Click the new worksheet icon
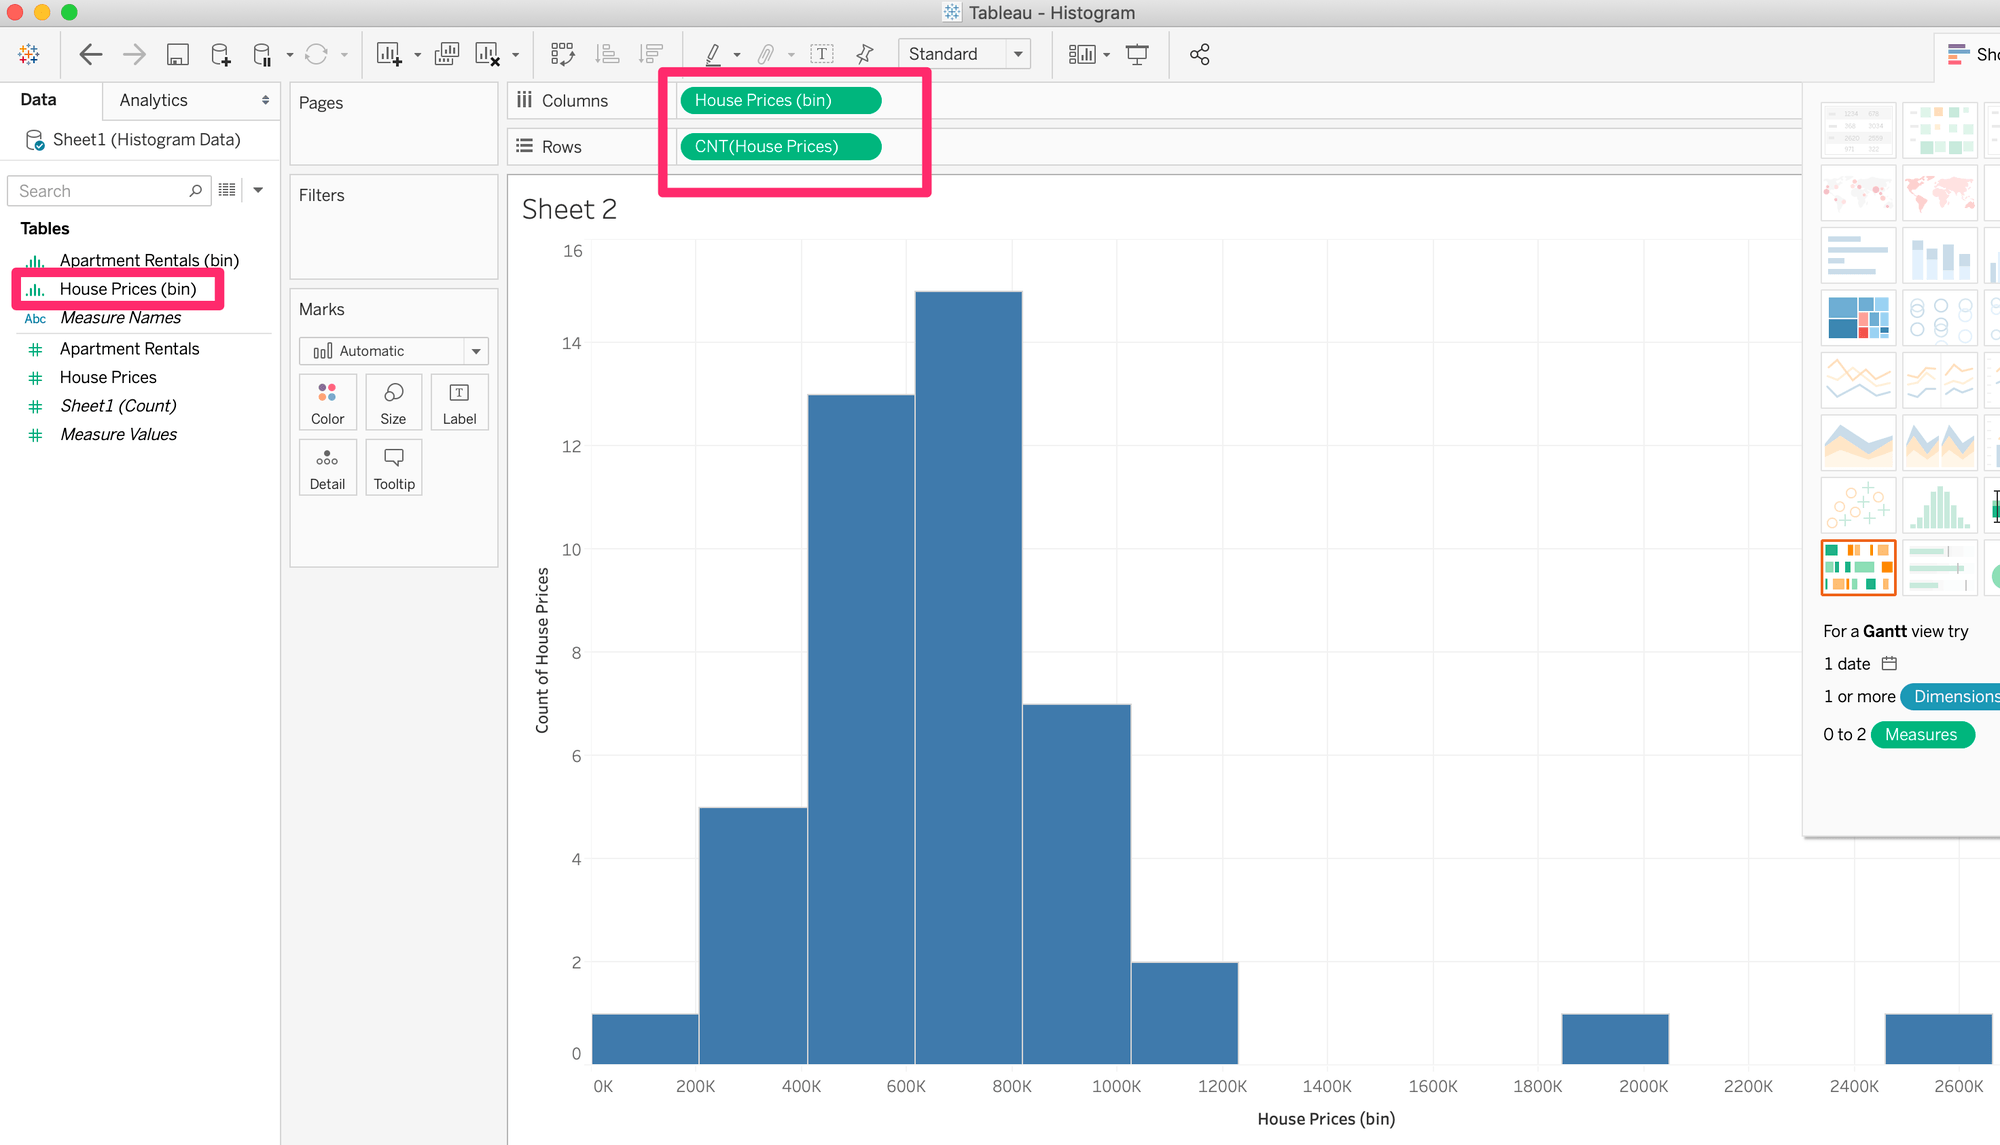2000x1145 pixels. [389, 54]
